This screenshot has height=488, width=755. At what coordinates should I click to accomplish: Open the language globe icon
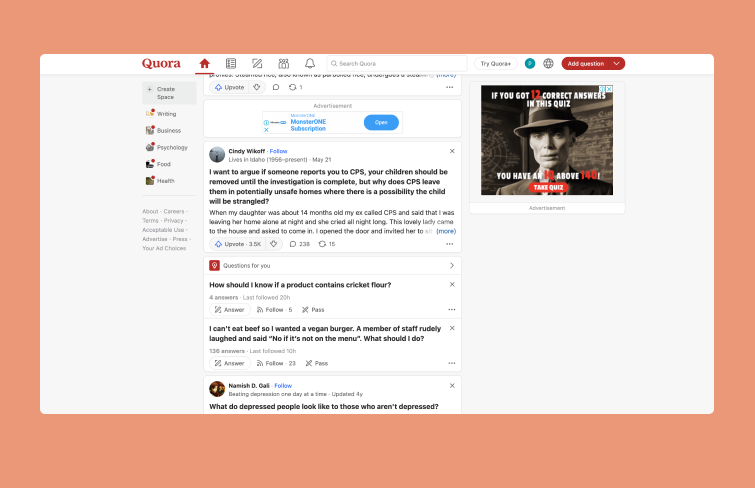548,64
